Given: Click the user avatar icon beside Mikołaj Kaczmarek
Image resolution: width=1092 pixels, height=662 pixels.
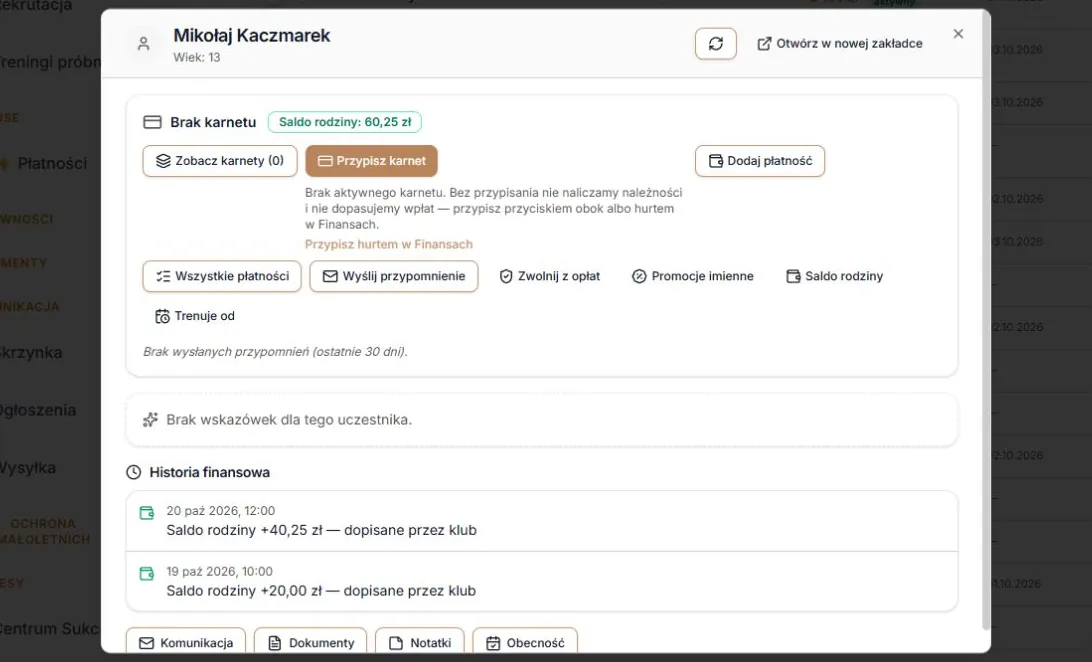Looking at the screenshot, I should tap(143, 44).
